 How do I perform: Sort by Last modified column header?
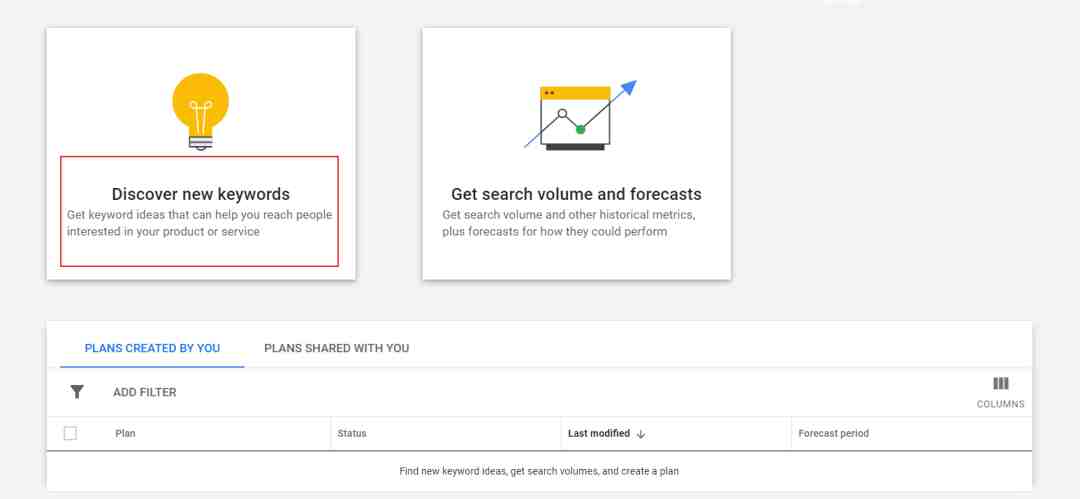pos(599,434)
